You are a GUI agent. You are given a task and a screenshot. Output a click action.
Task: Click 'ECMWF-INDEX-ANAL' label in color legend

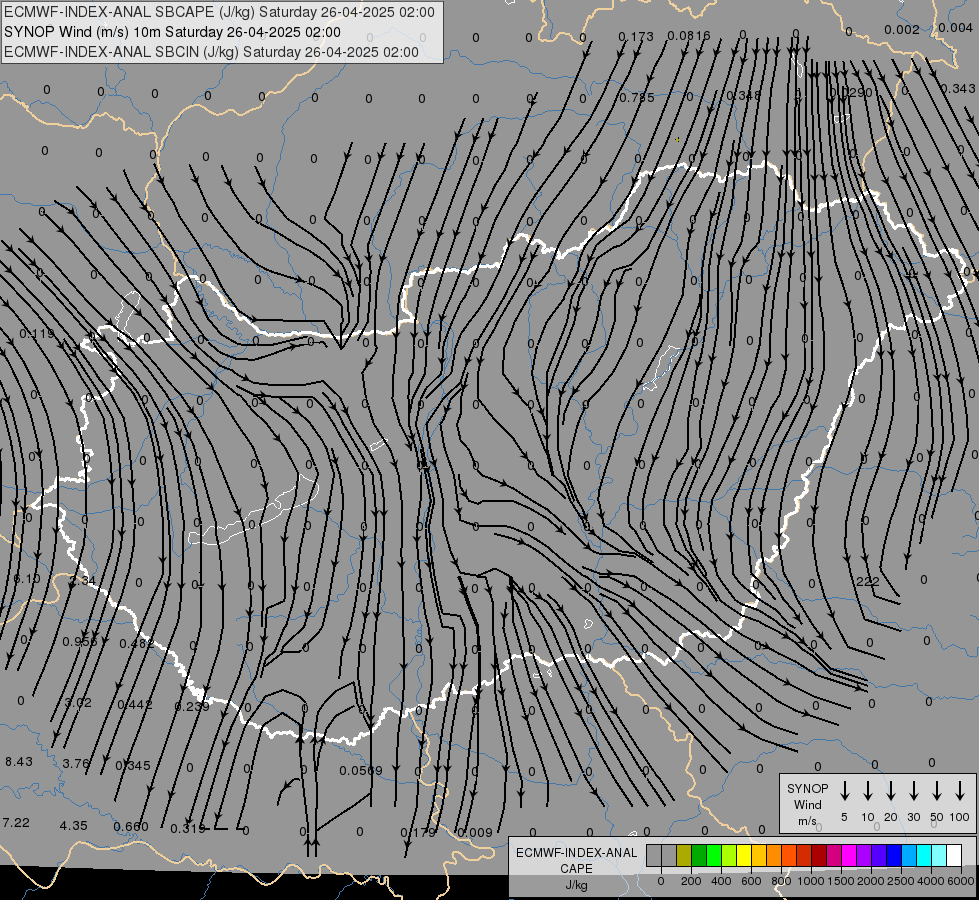click(x=576, y=853)
